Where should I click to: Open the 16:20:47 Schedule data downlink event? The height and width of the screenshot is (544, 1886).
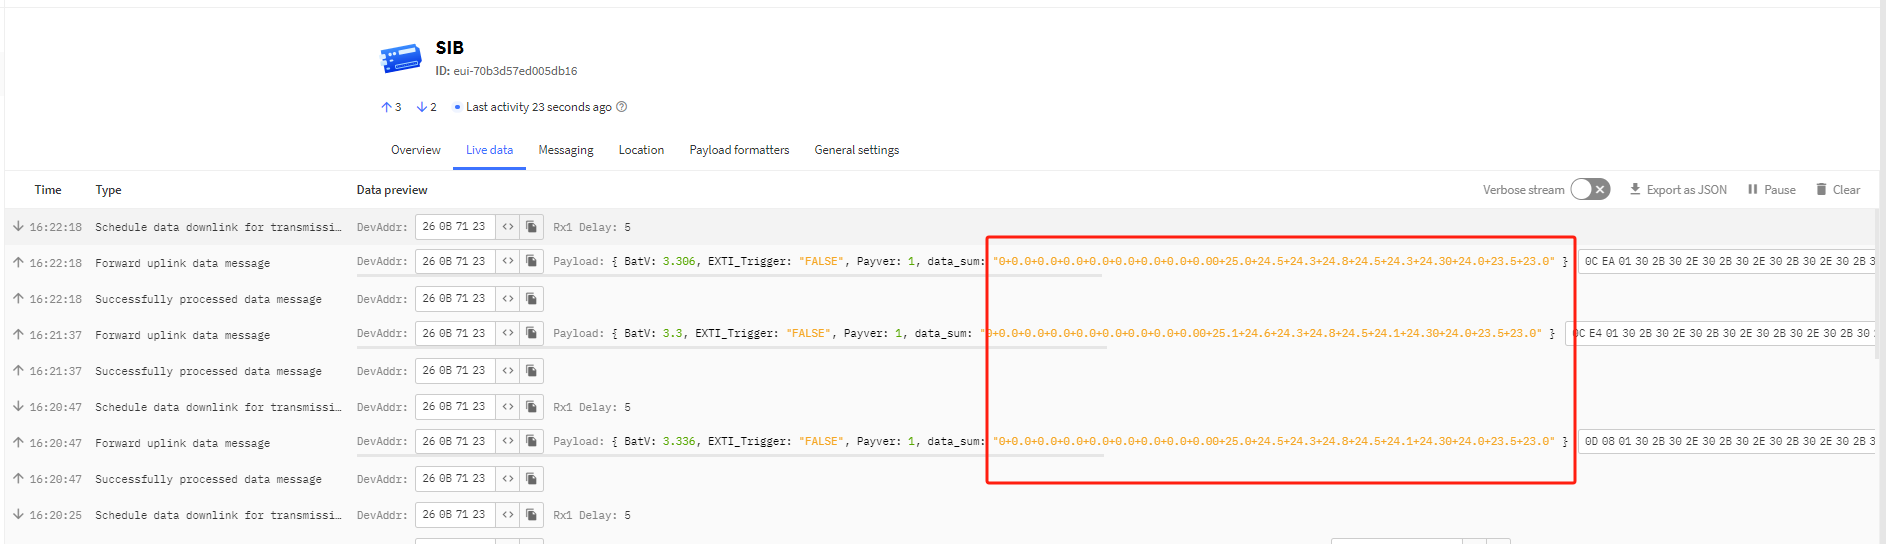tap(940, 407)
